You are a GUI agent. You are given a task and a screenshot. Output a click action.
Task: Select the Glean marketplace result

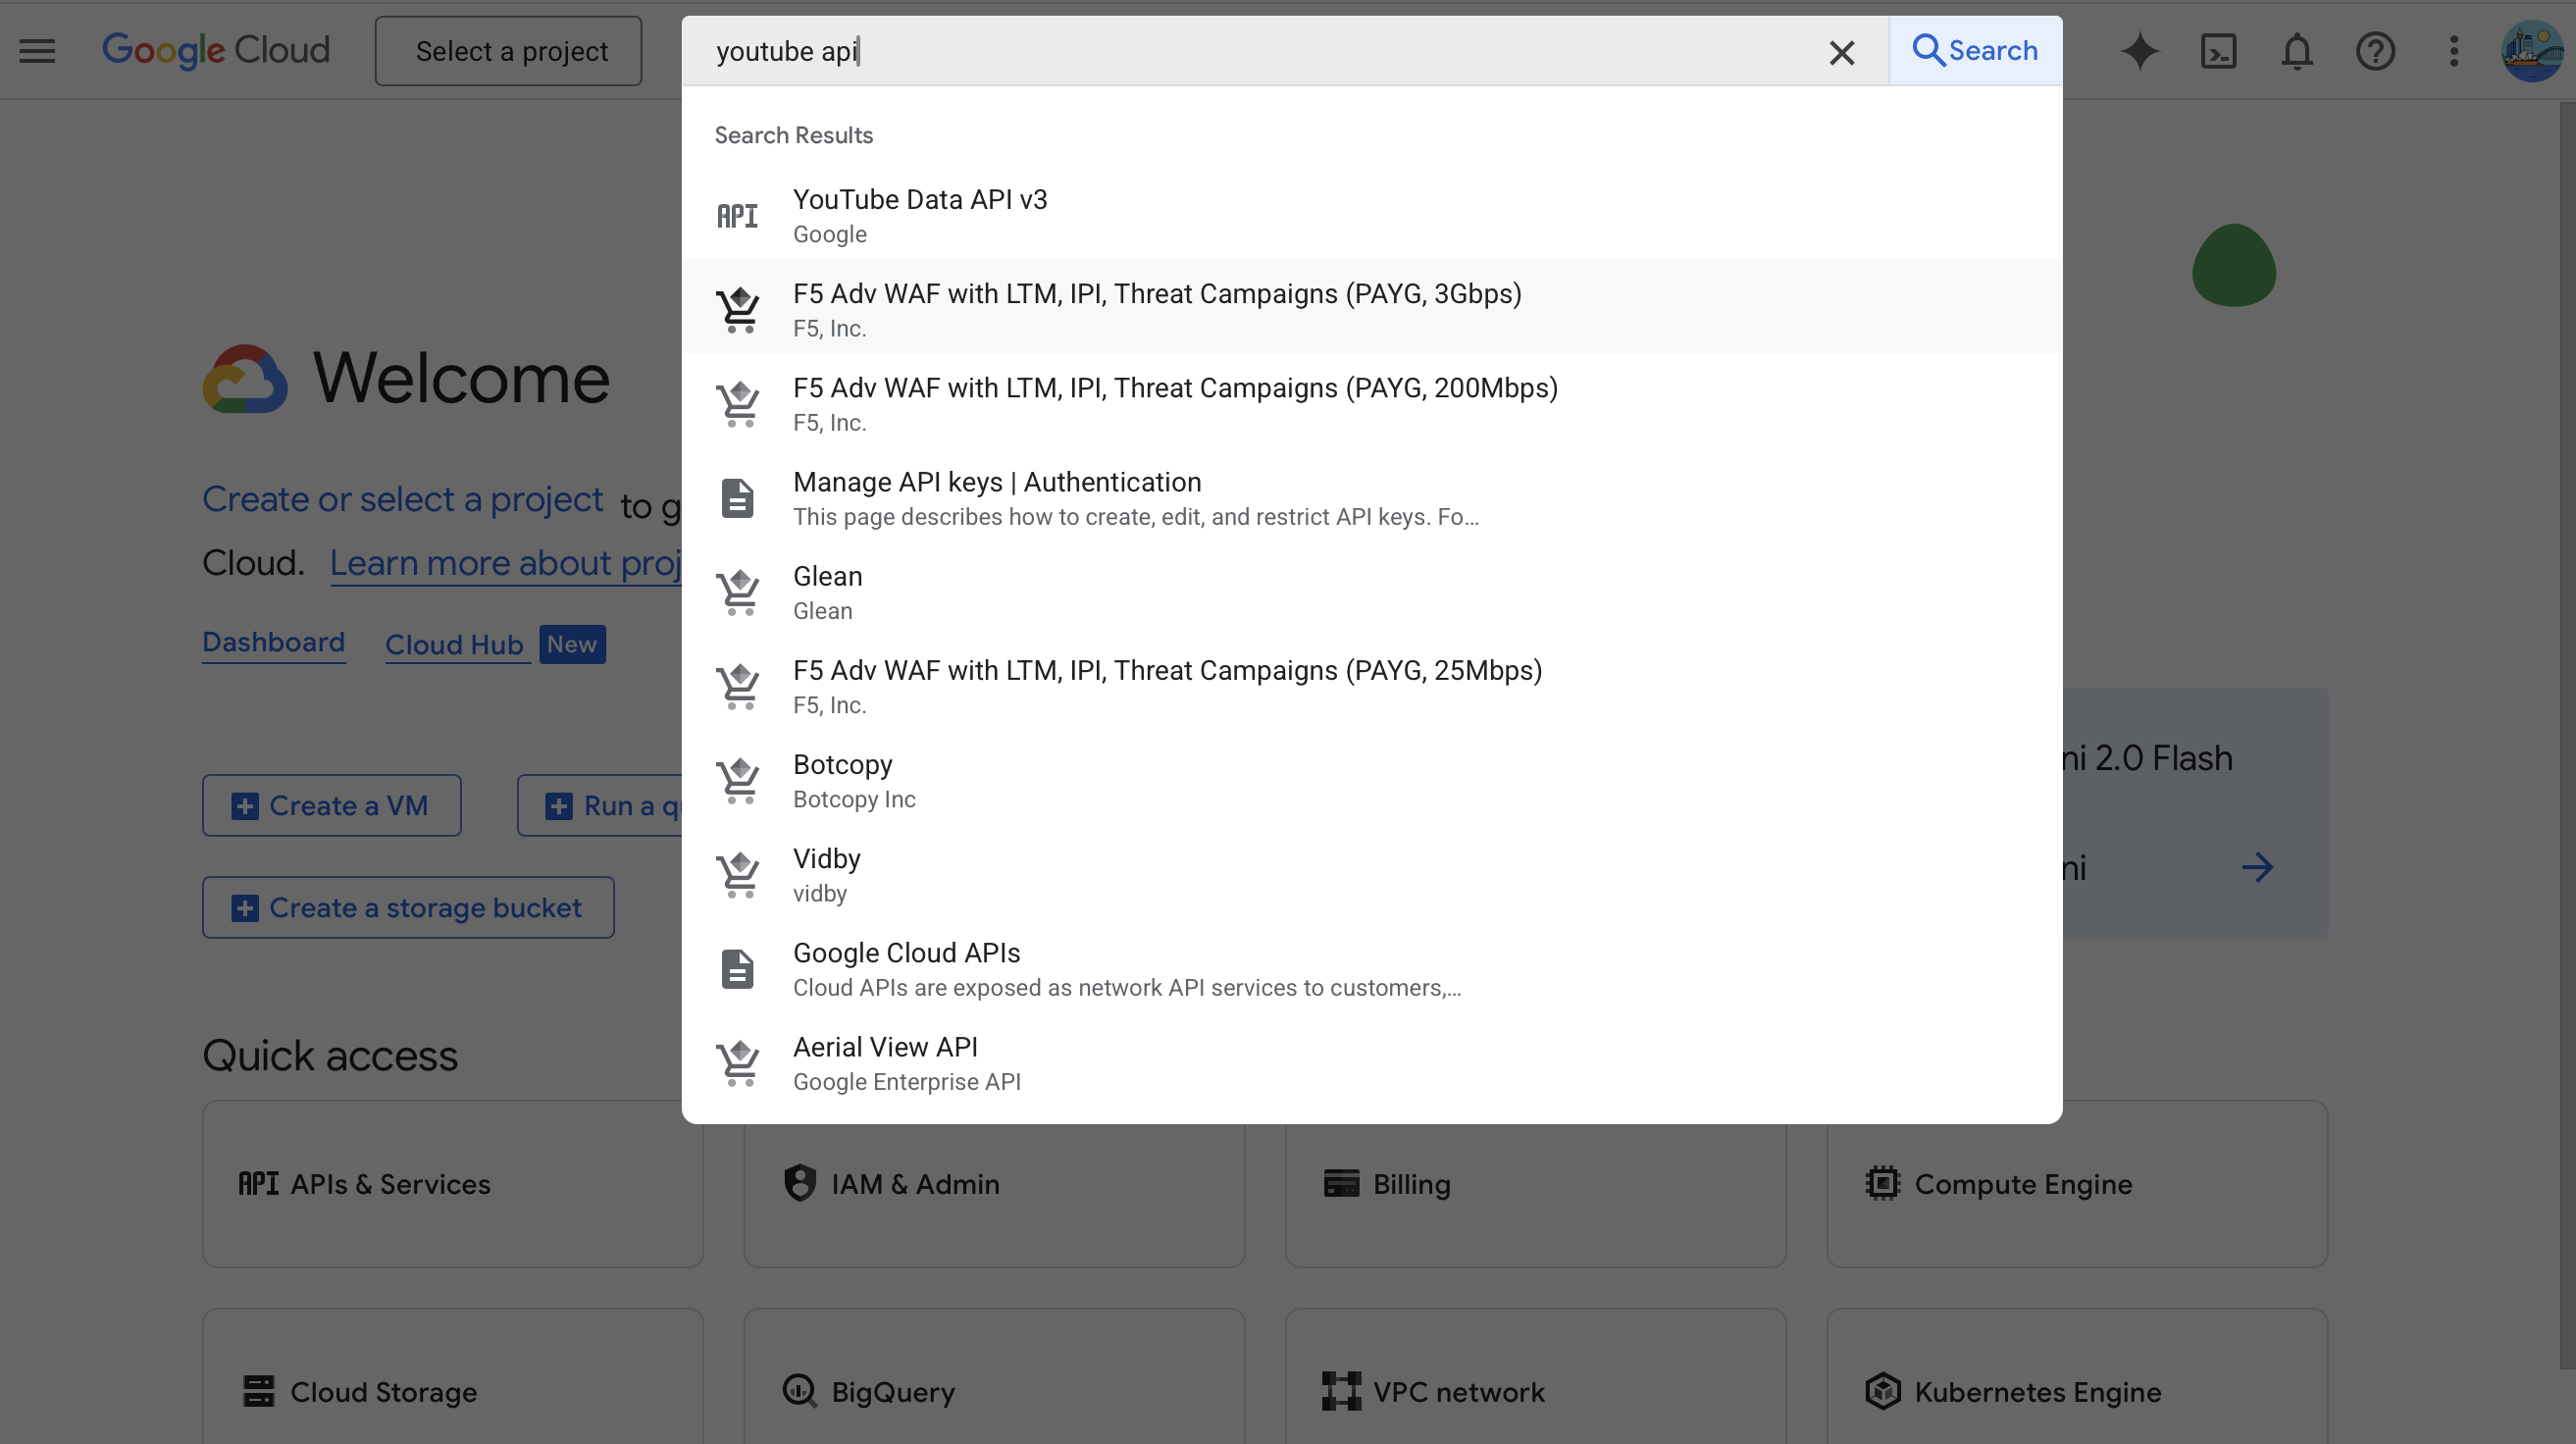coord(1371,591)
